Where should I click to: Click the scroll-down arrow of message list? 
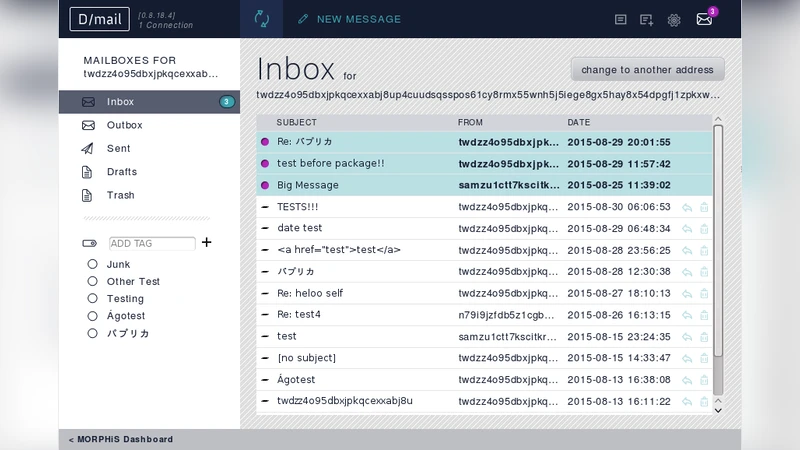pyautogui.click(x=717, y=408)
